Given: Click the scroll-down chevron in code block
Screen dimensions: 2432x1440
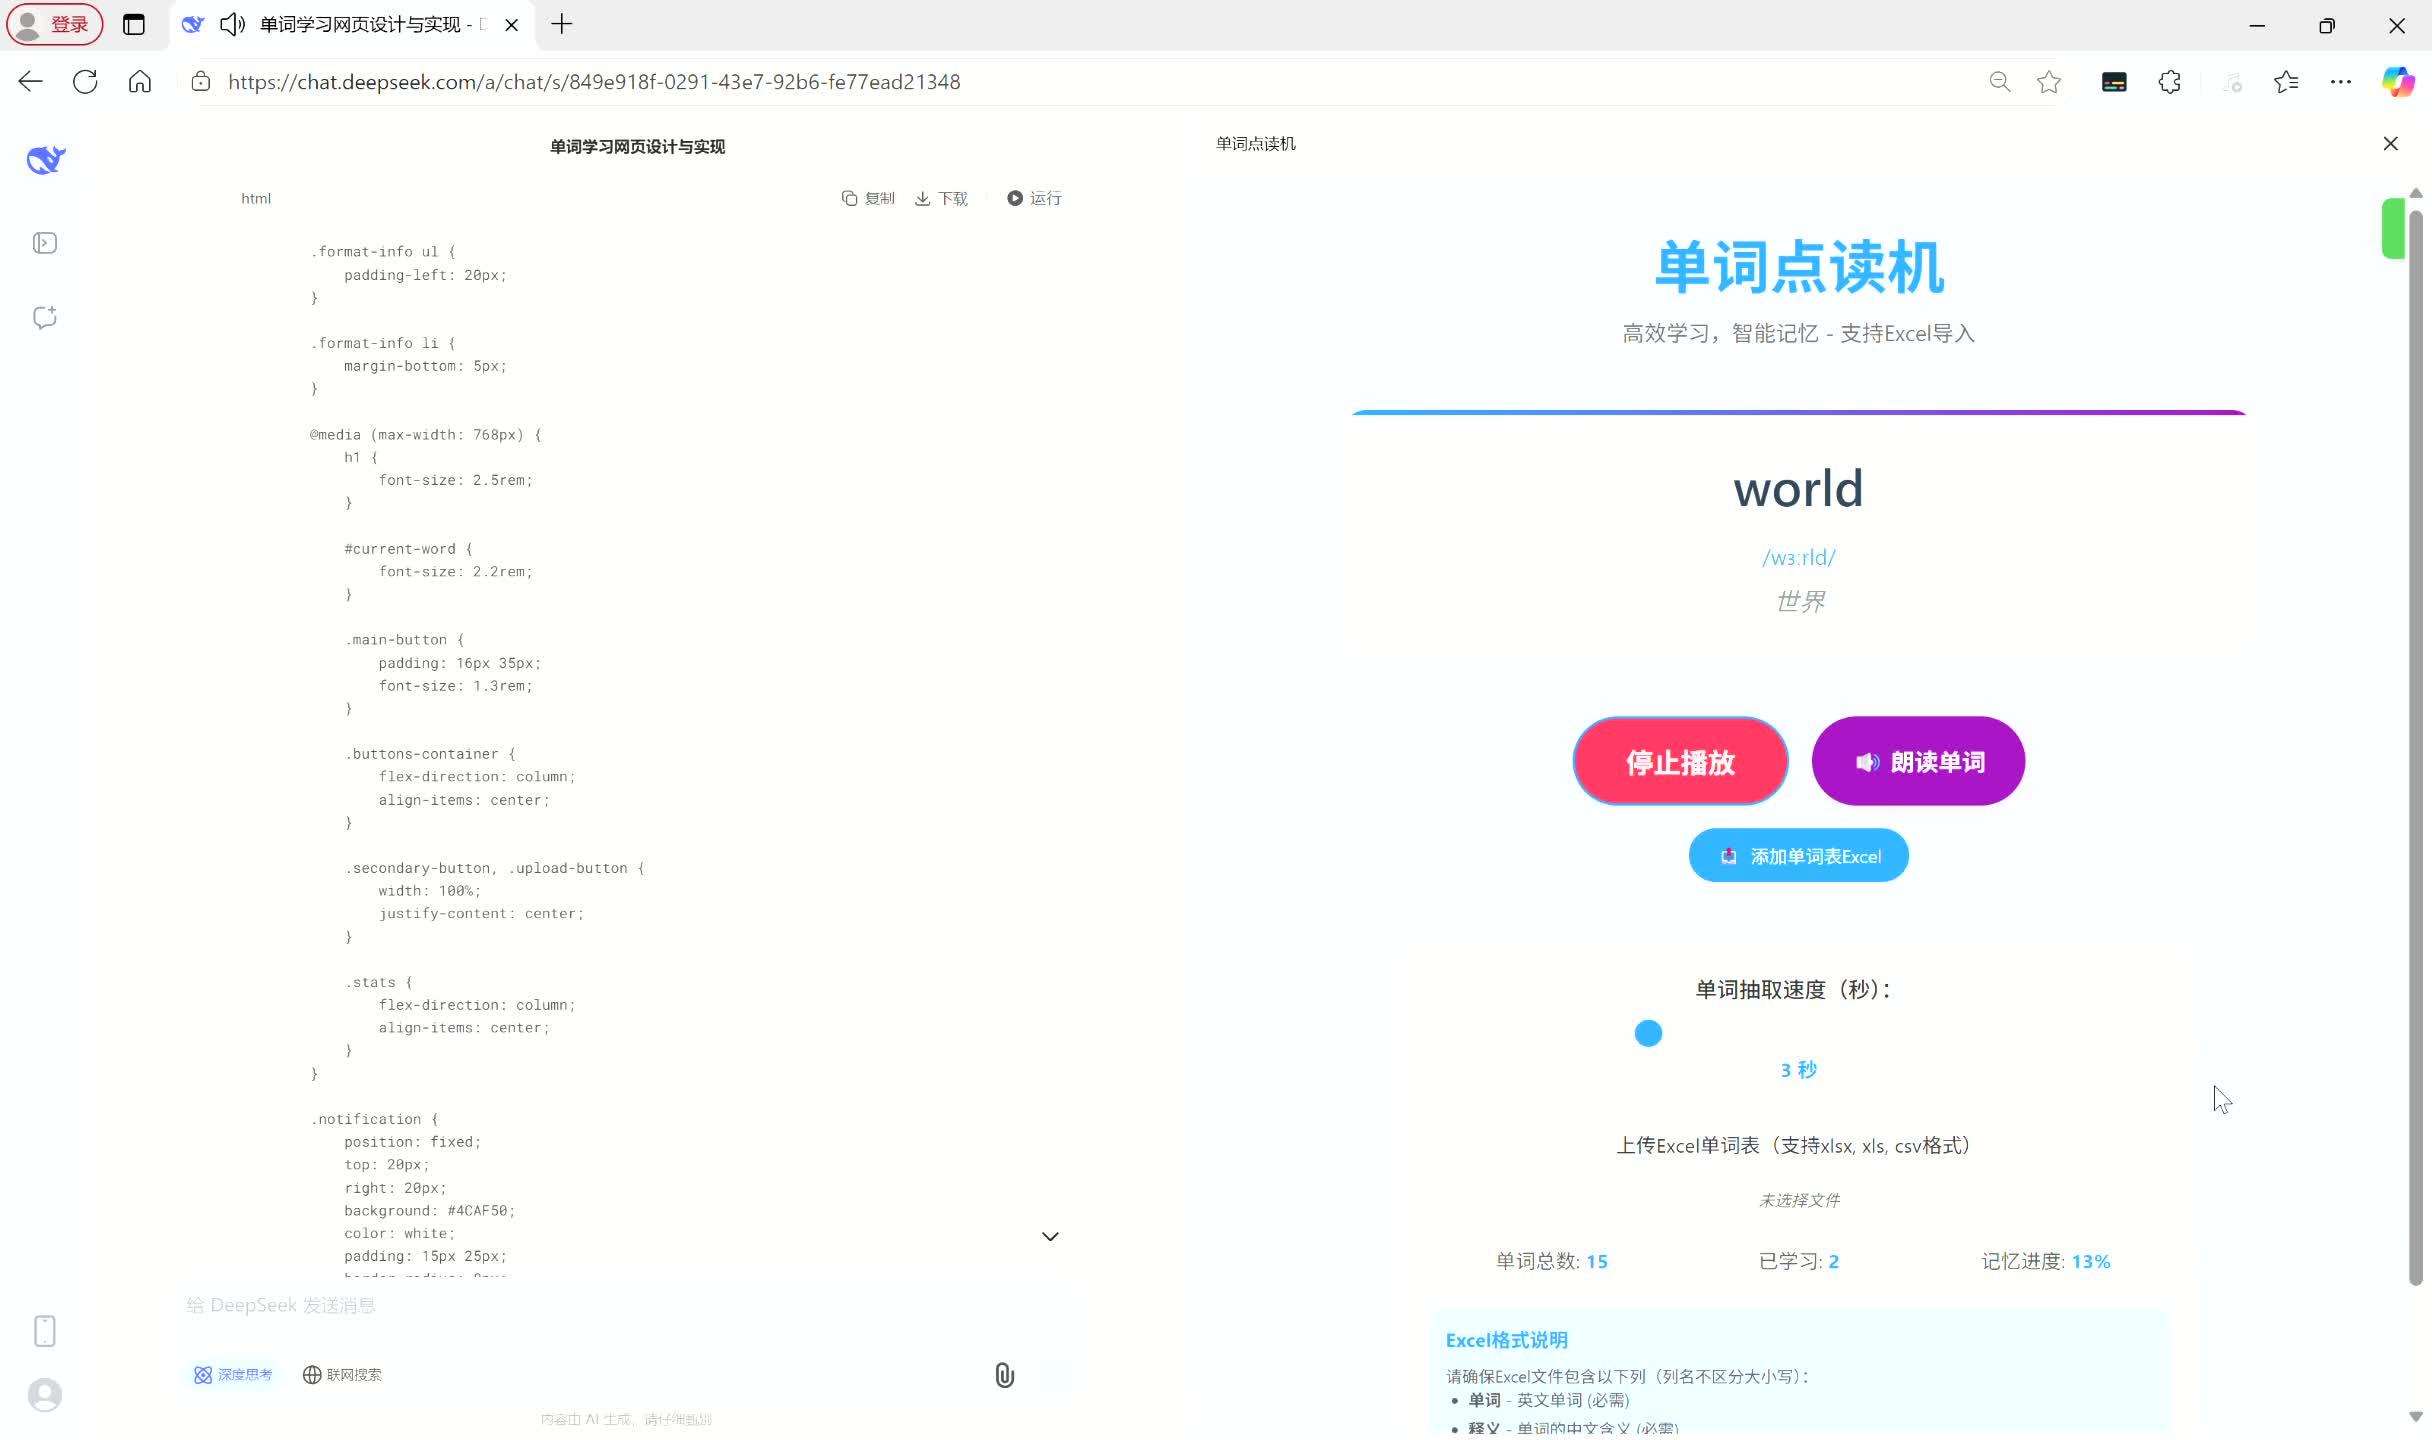Looking at the screenshot, I should coord(1050,1237).
